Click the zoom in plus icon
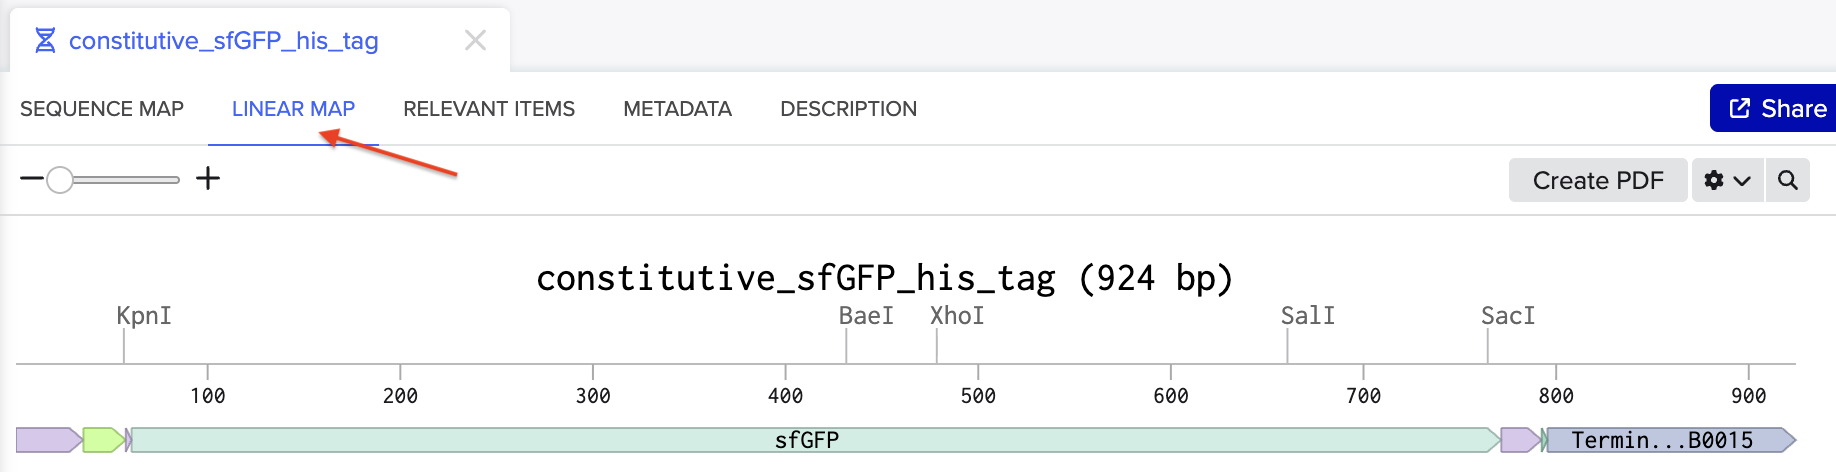The width and height of the screenshot is (1836, 472). point(208,179)
